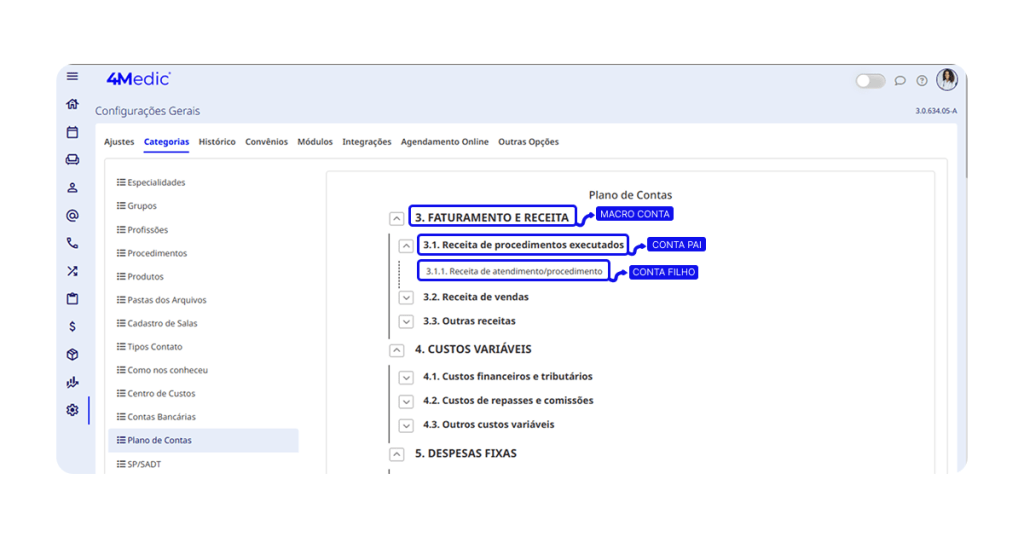The image size is (1024, 537).
Task: Expand the 3.2. Receita de vendas account
Action: point(406,297)
